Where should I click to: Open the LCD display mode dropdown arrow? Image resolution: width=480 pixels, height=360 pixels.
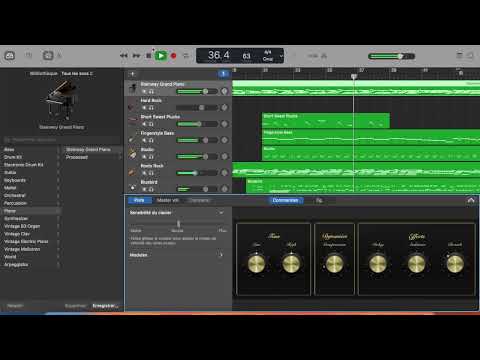tap(281, 56)
